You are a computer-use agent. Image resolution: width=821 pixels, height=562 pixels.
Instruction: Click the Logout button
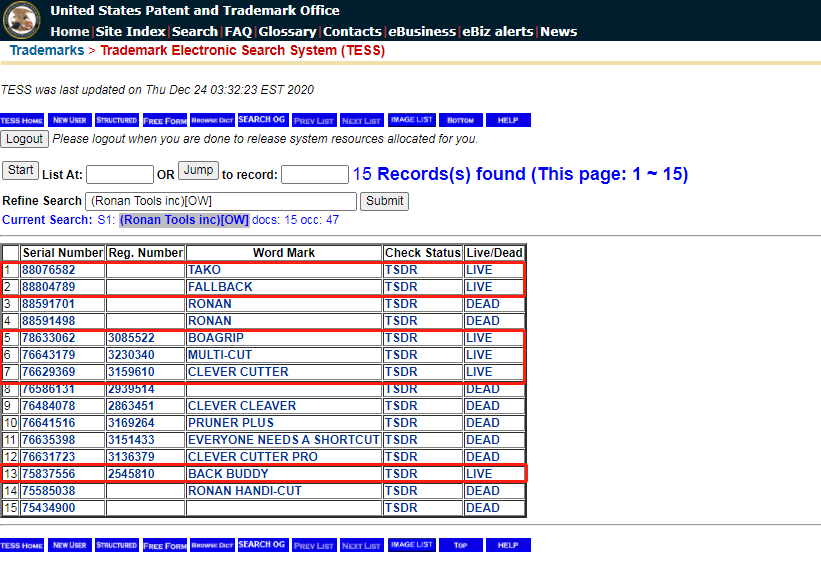24,139
